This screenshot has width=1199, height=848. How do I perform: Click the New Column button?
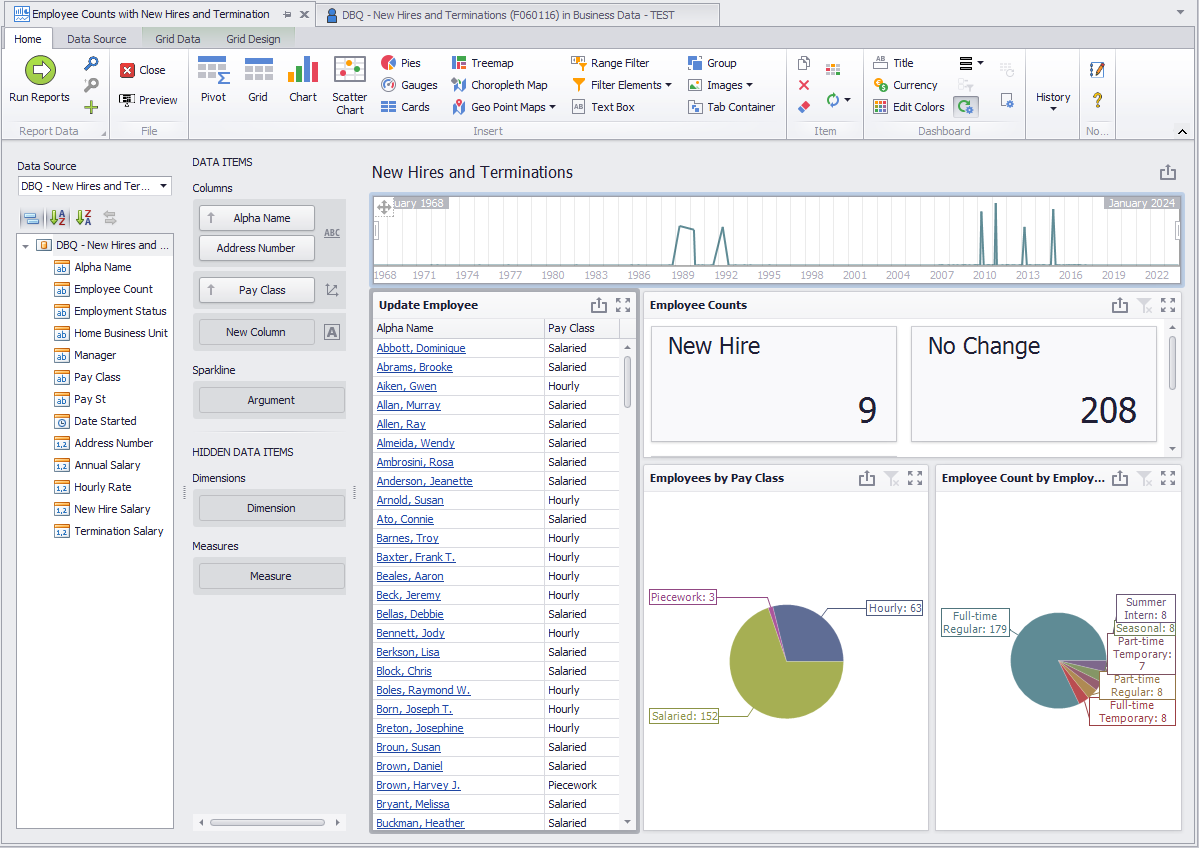pos(257,332)
